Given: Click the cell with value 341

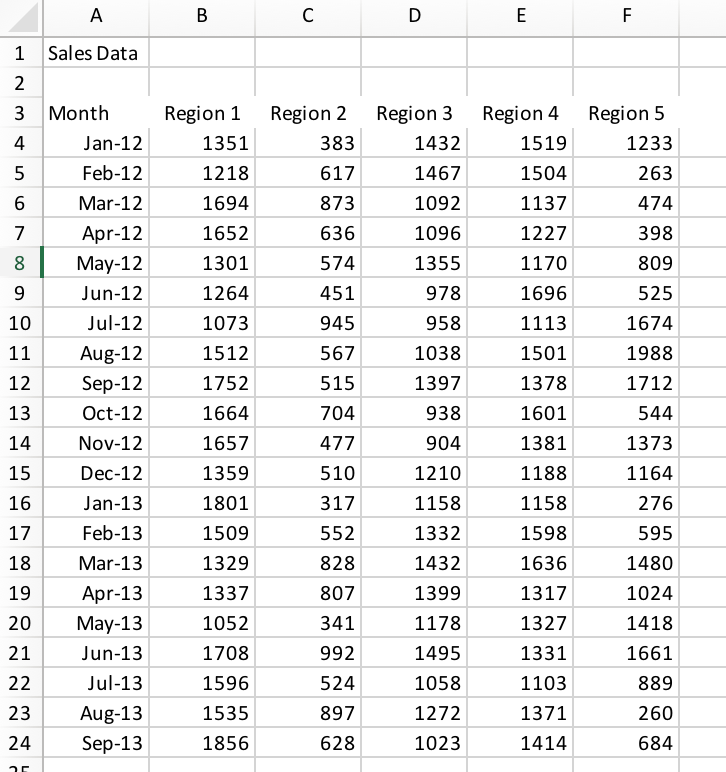Looking at the screenshot, I should click(308, 623).
